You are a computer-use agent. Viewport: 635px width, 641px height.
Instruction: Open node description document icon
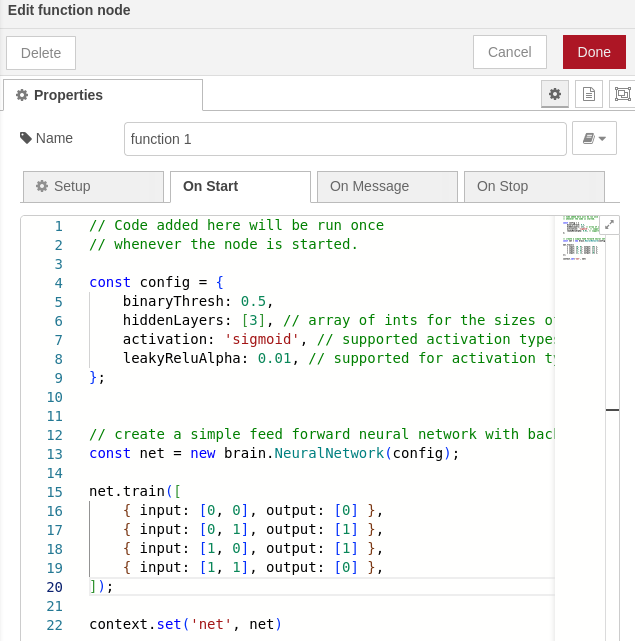coord(588,94)
